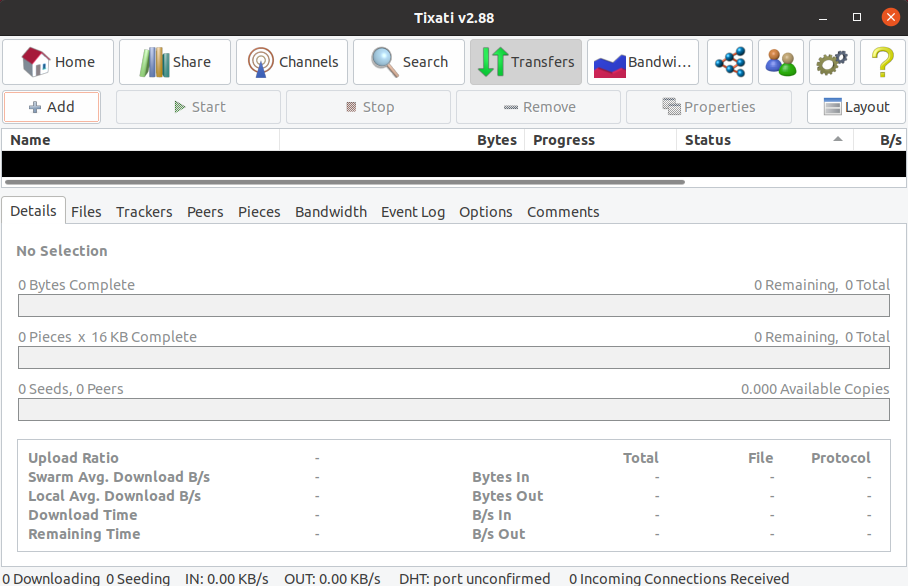Switch to the Pieces tab
Screen dimensions: 908x586
259,212
